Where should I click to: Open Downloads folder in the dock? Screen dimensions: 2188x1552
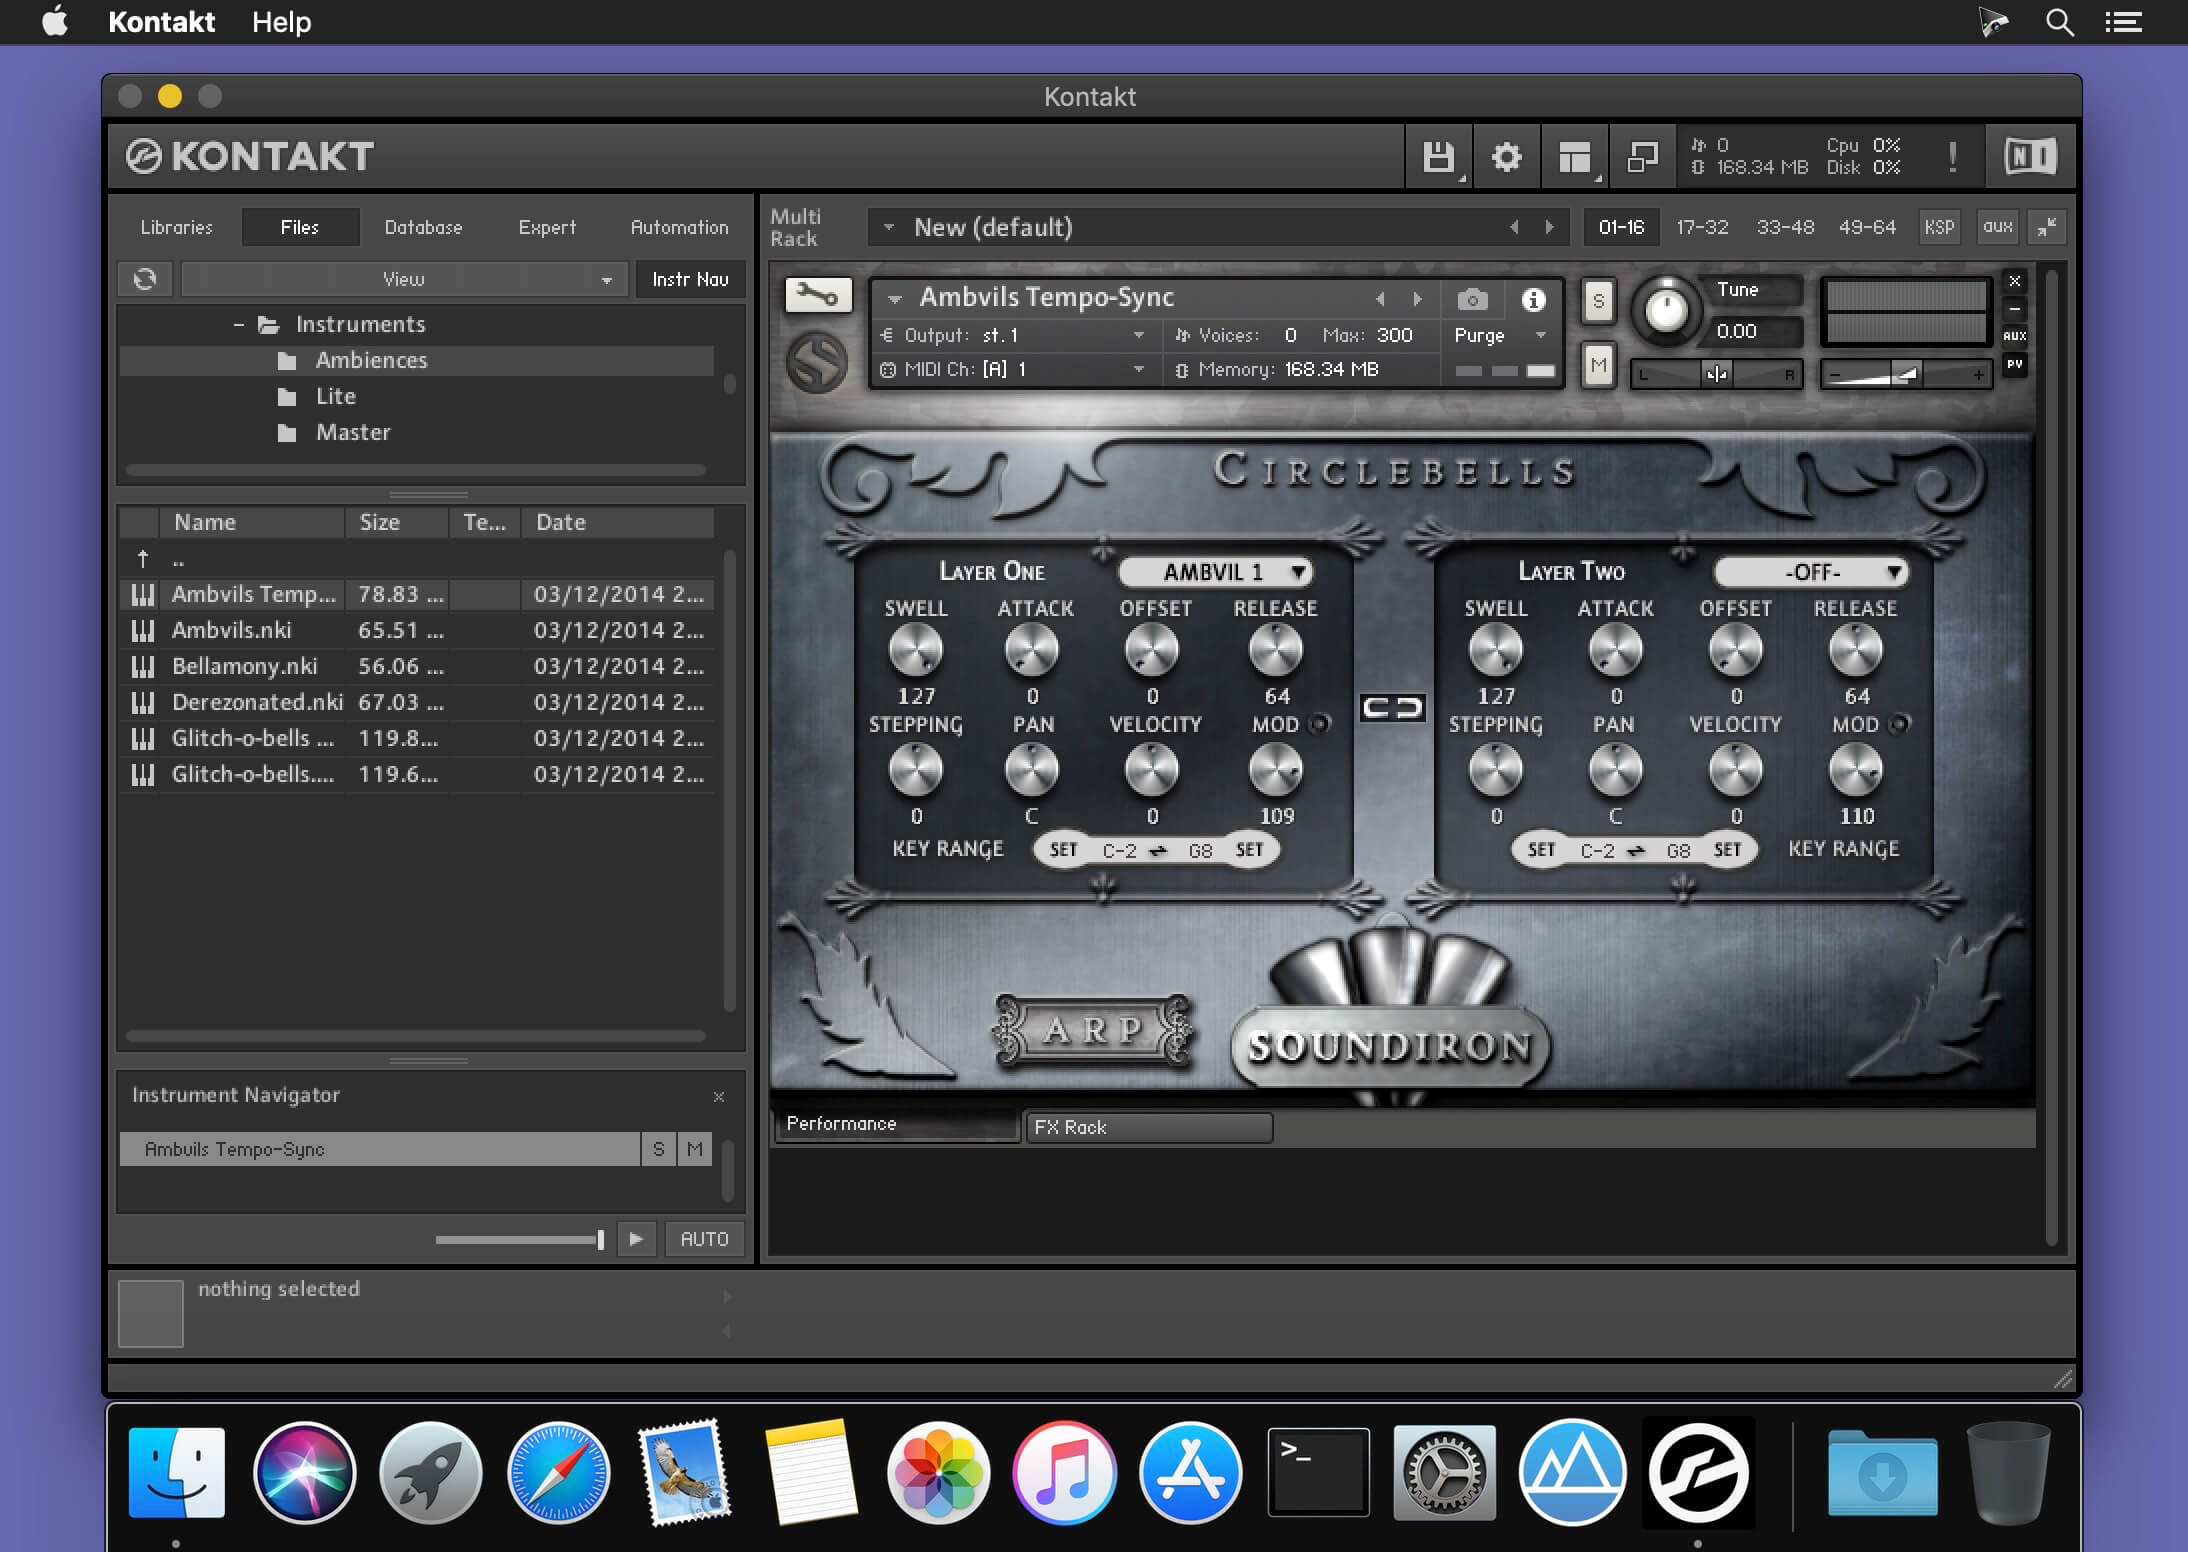click(1882, 1472)
